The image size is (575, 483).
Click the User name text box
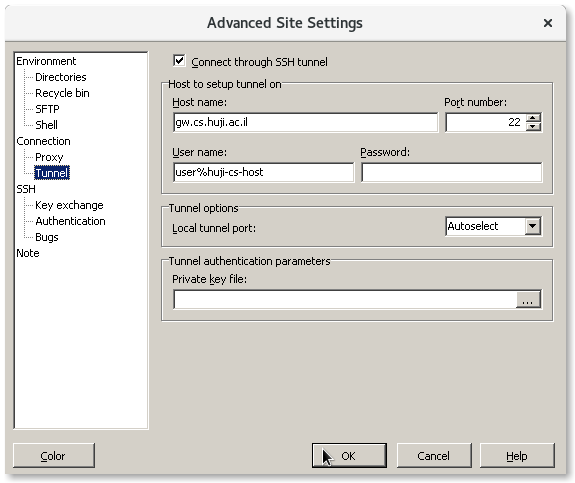point(264,172)
